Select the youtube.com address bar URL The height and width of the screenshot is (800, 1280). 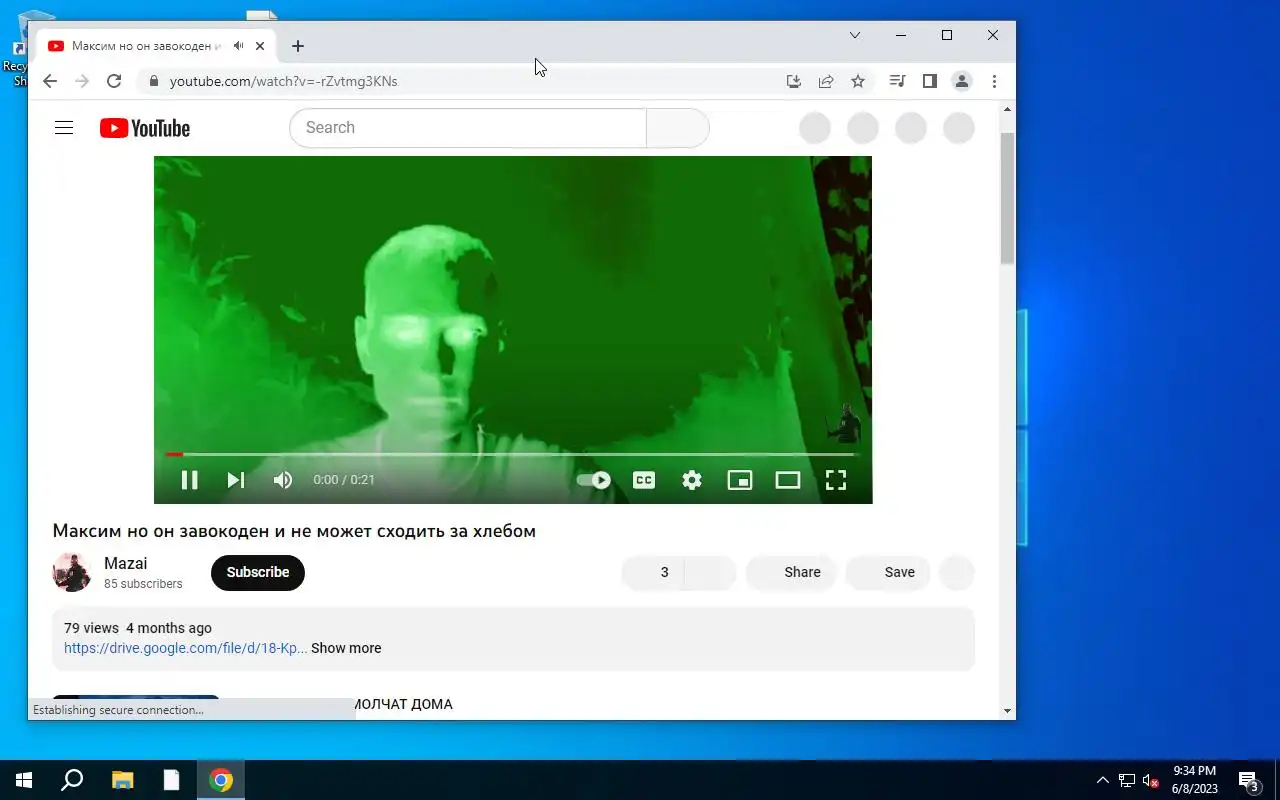[x=284, y=81]
